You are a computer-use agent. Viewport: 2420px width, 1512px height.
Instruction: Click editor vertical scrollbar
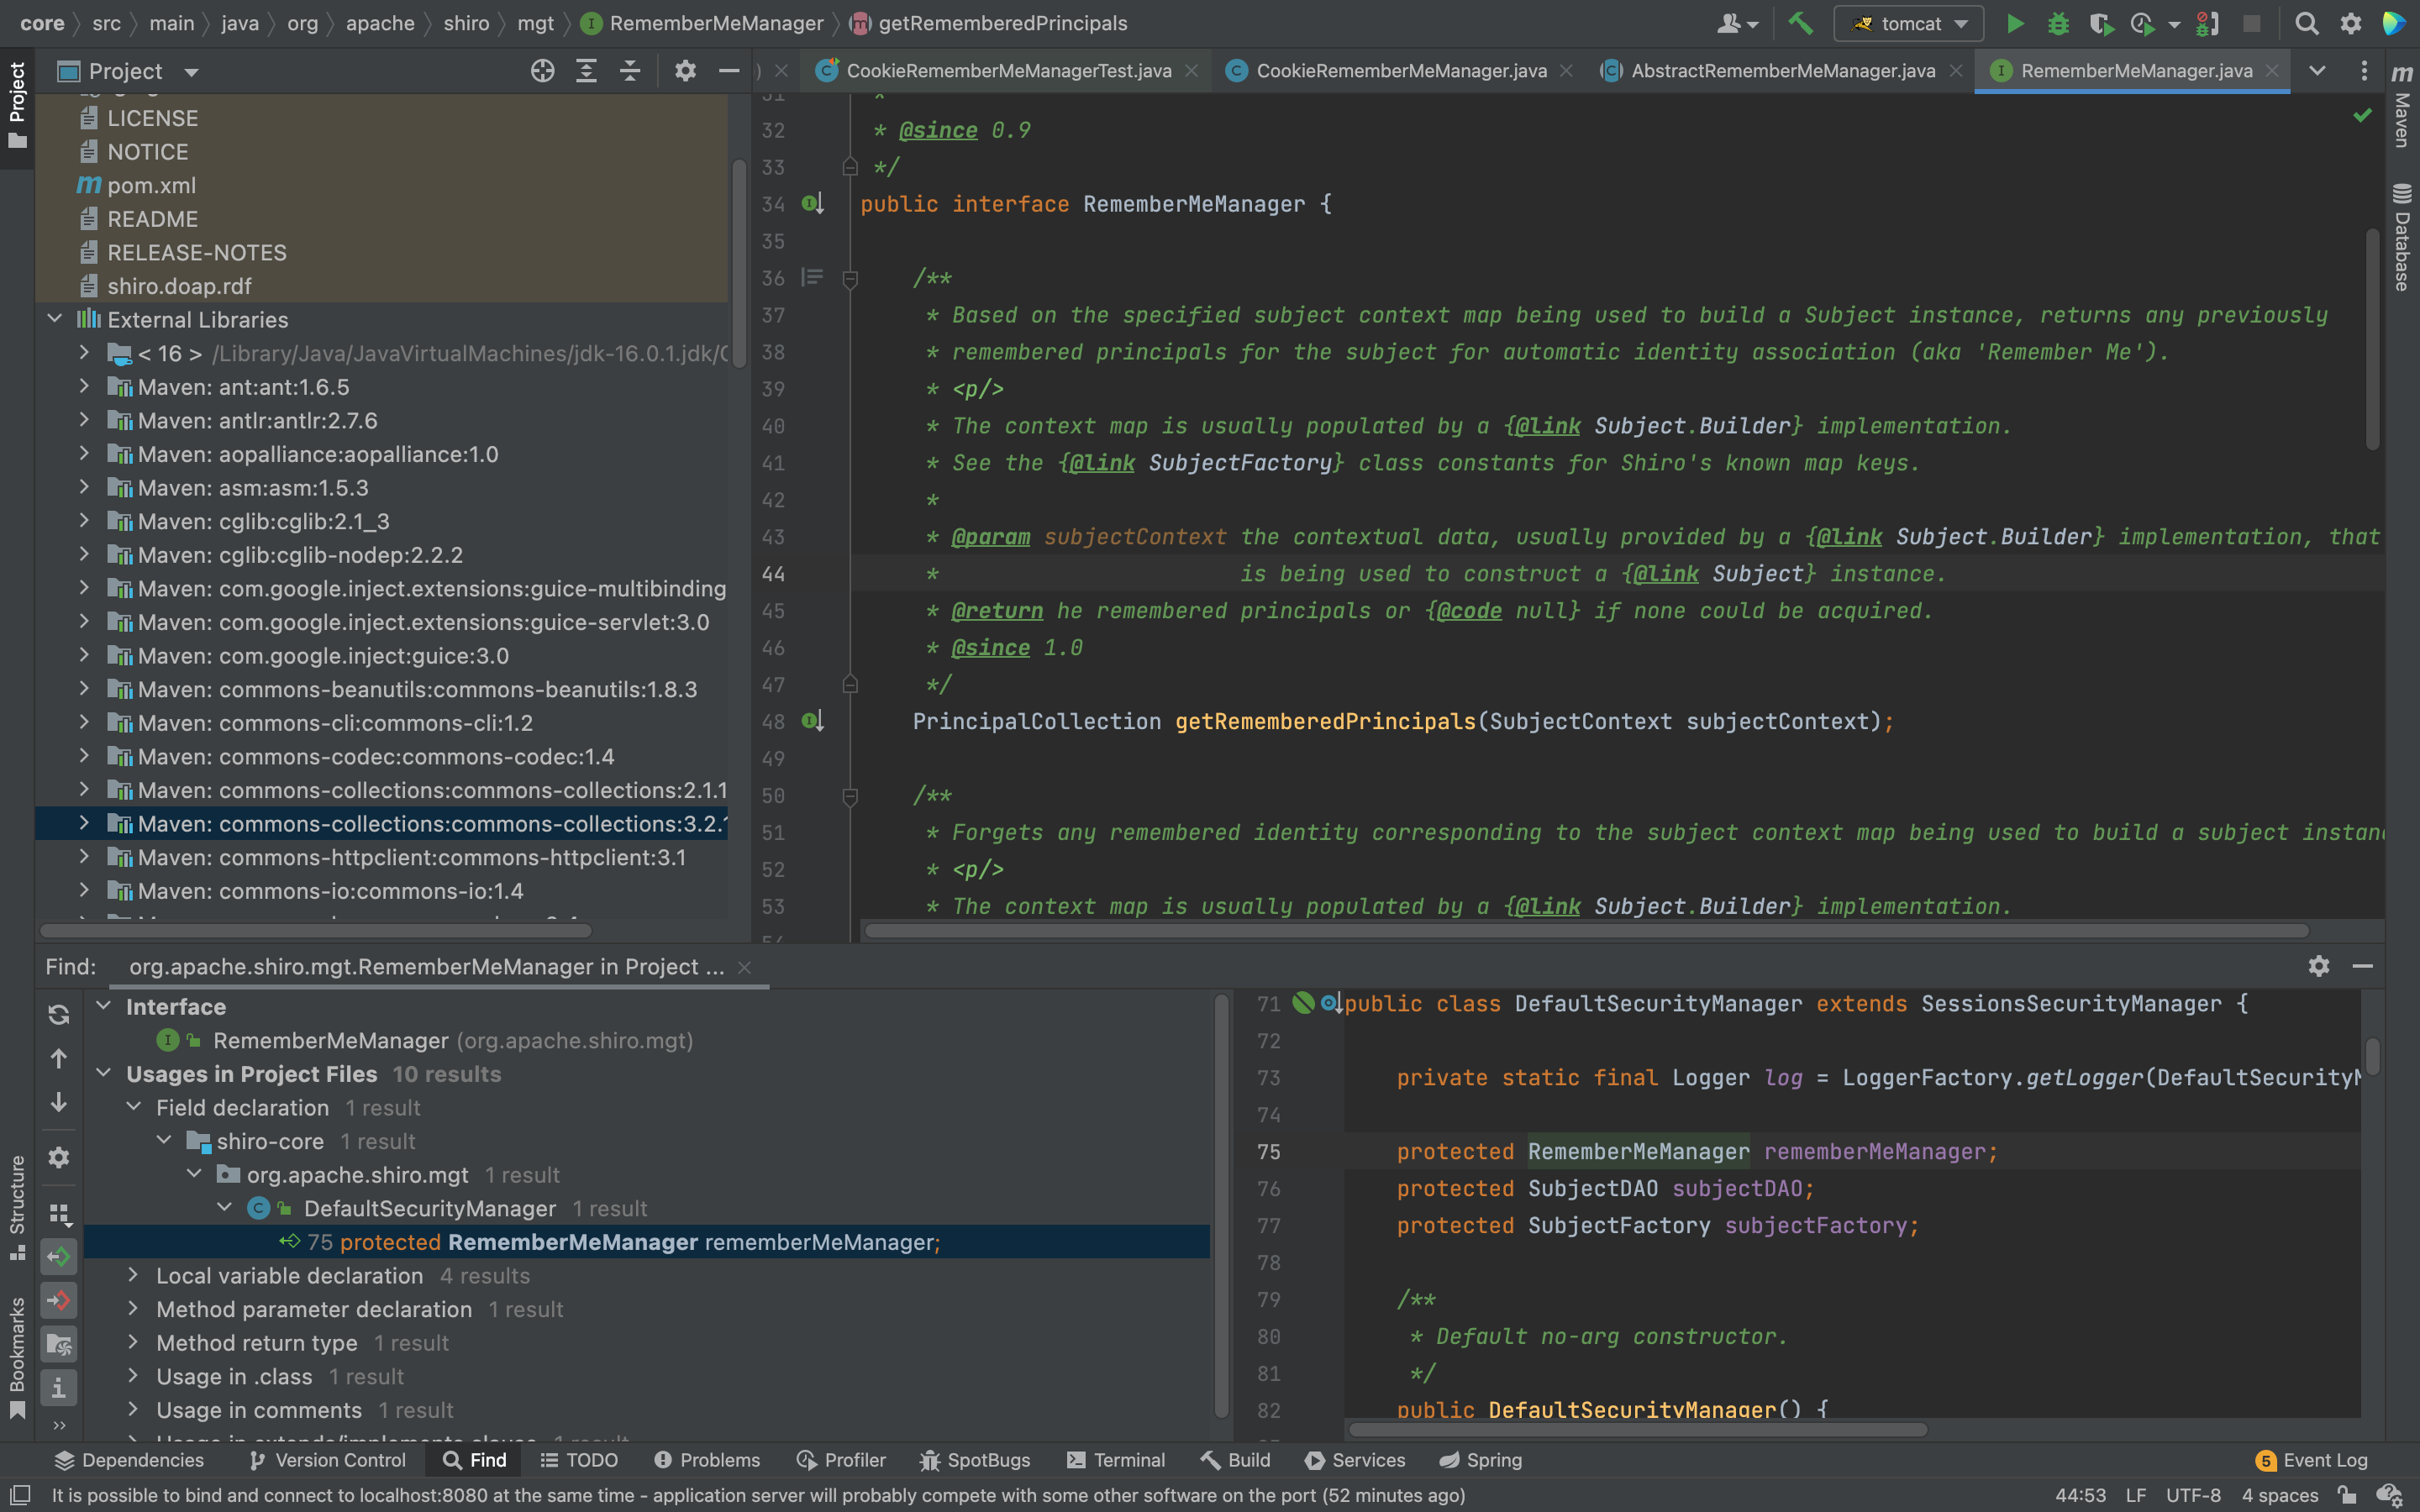[2372, 340]
